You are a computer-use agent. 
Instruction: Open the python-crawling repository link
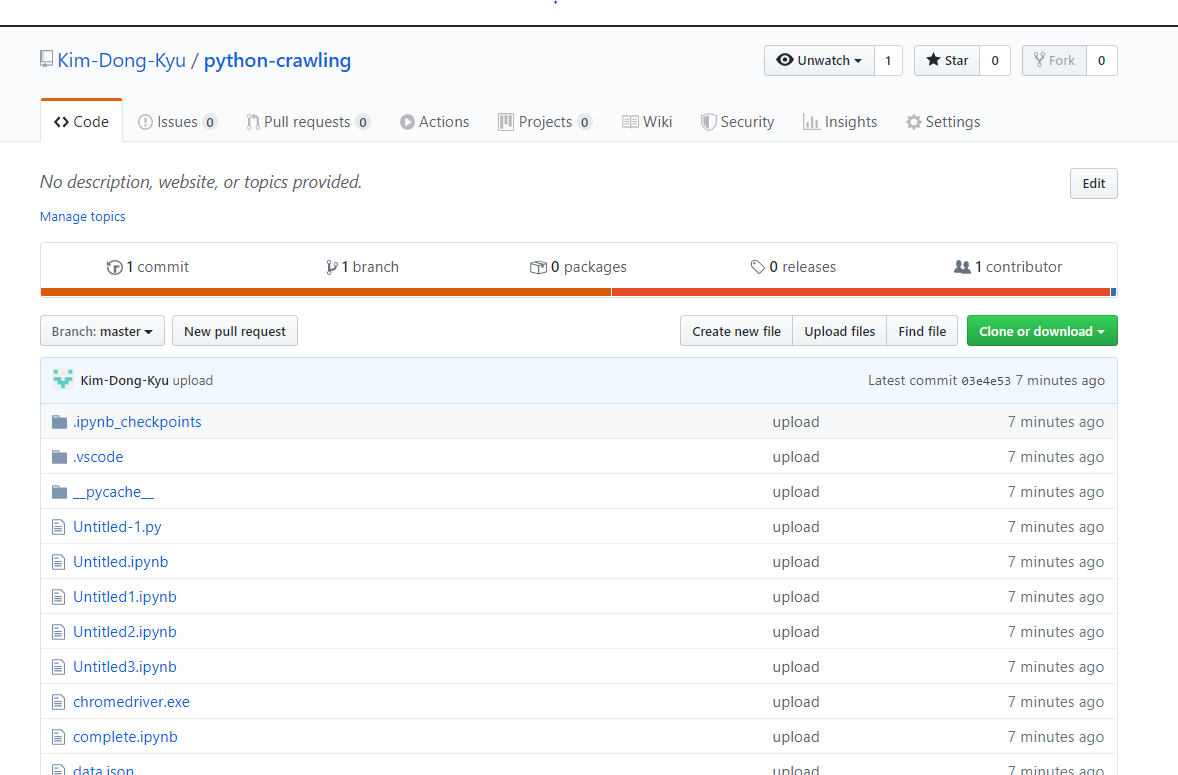(x=277, y=61)
